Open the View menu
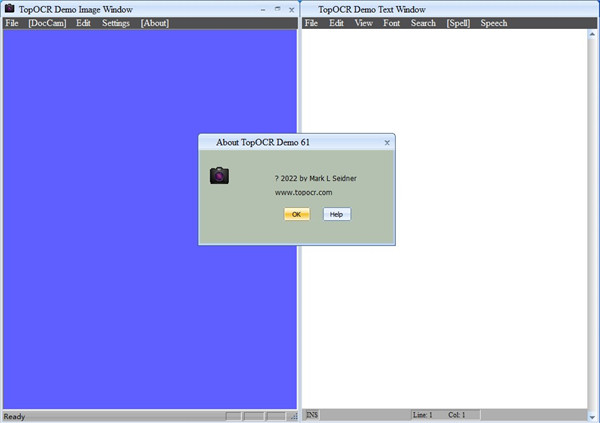600x423 pixels. (x=364, y=23)
